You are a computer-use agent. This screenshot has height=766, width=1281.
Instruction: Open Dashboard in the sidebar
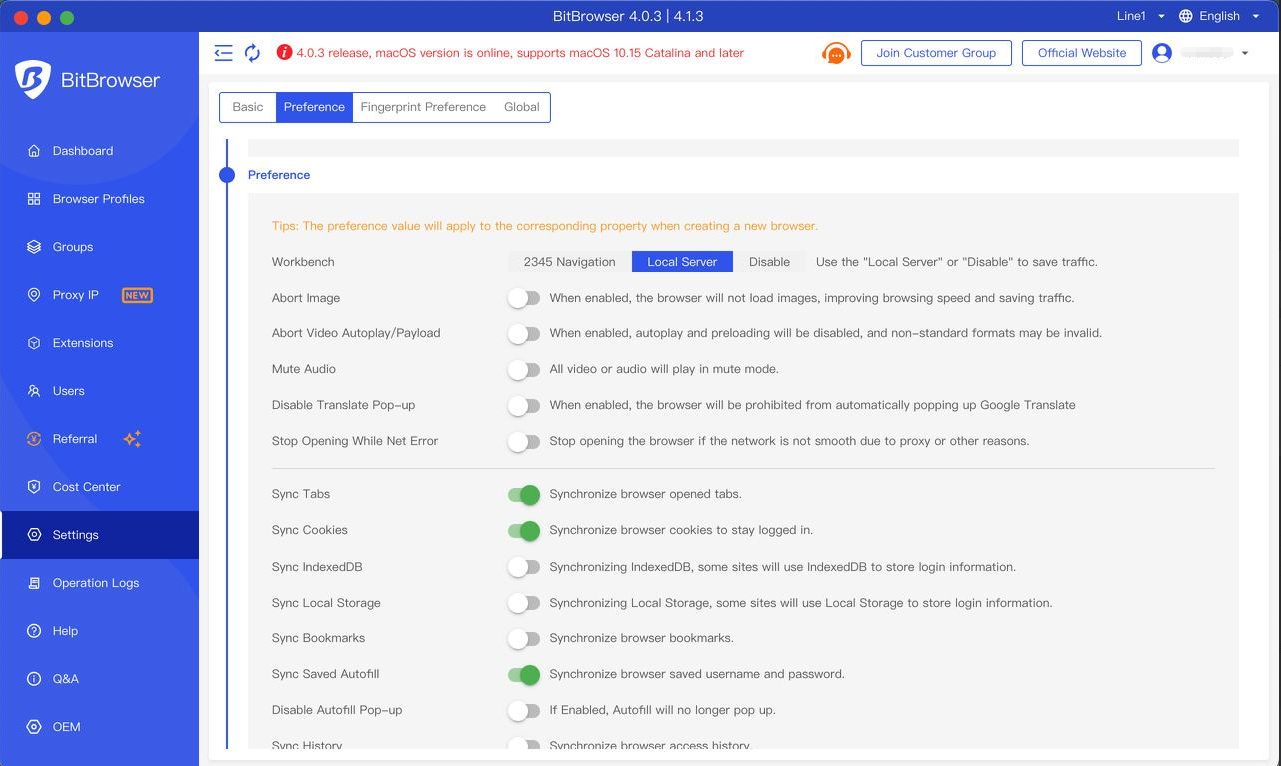point(100,151)
